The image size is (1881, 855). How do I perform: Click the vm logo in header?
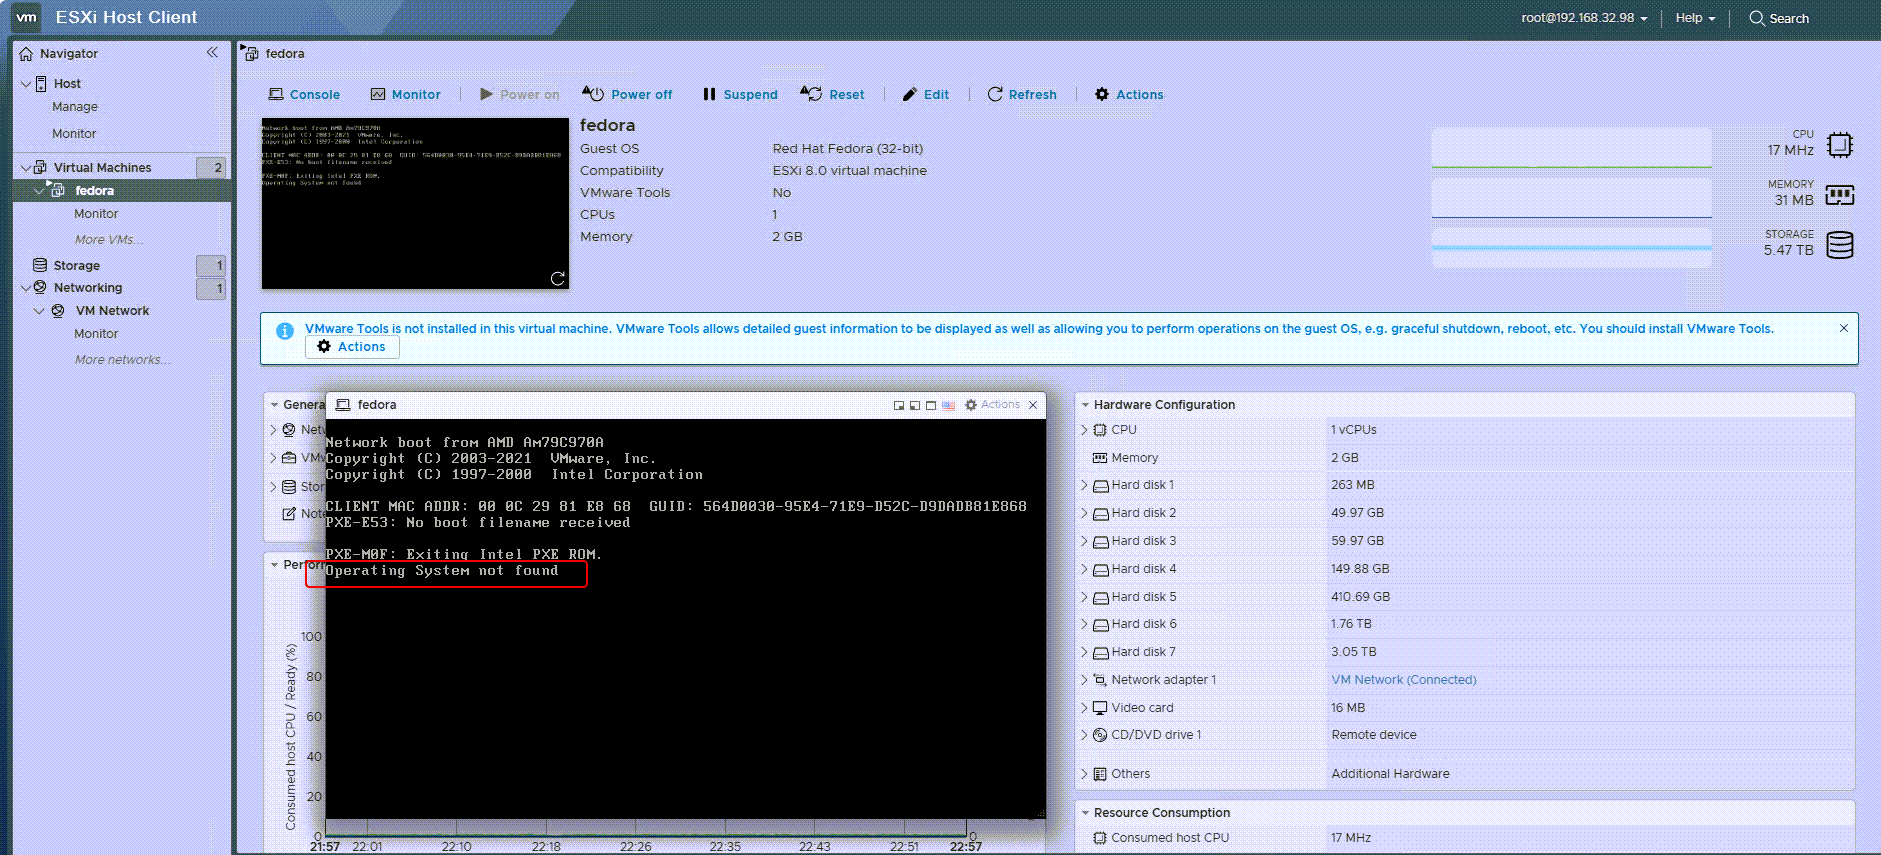(26, 17)
